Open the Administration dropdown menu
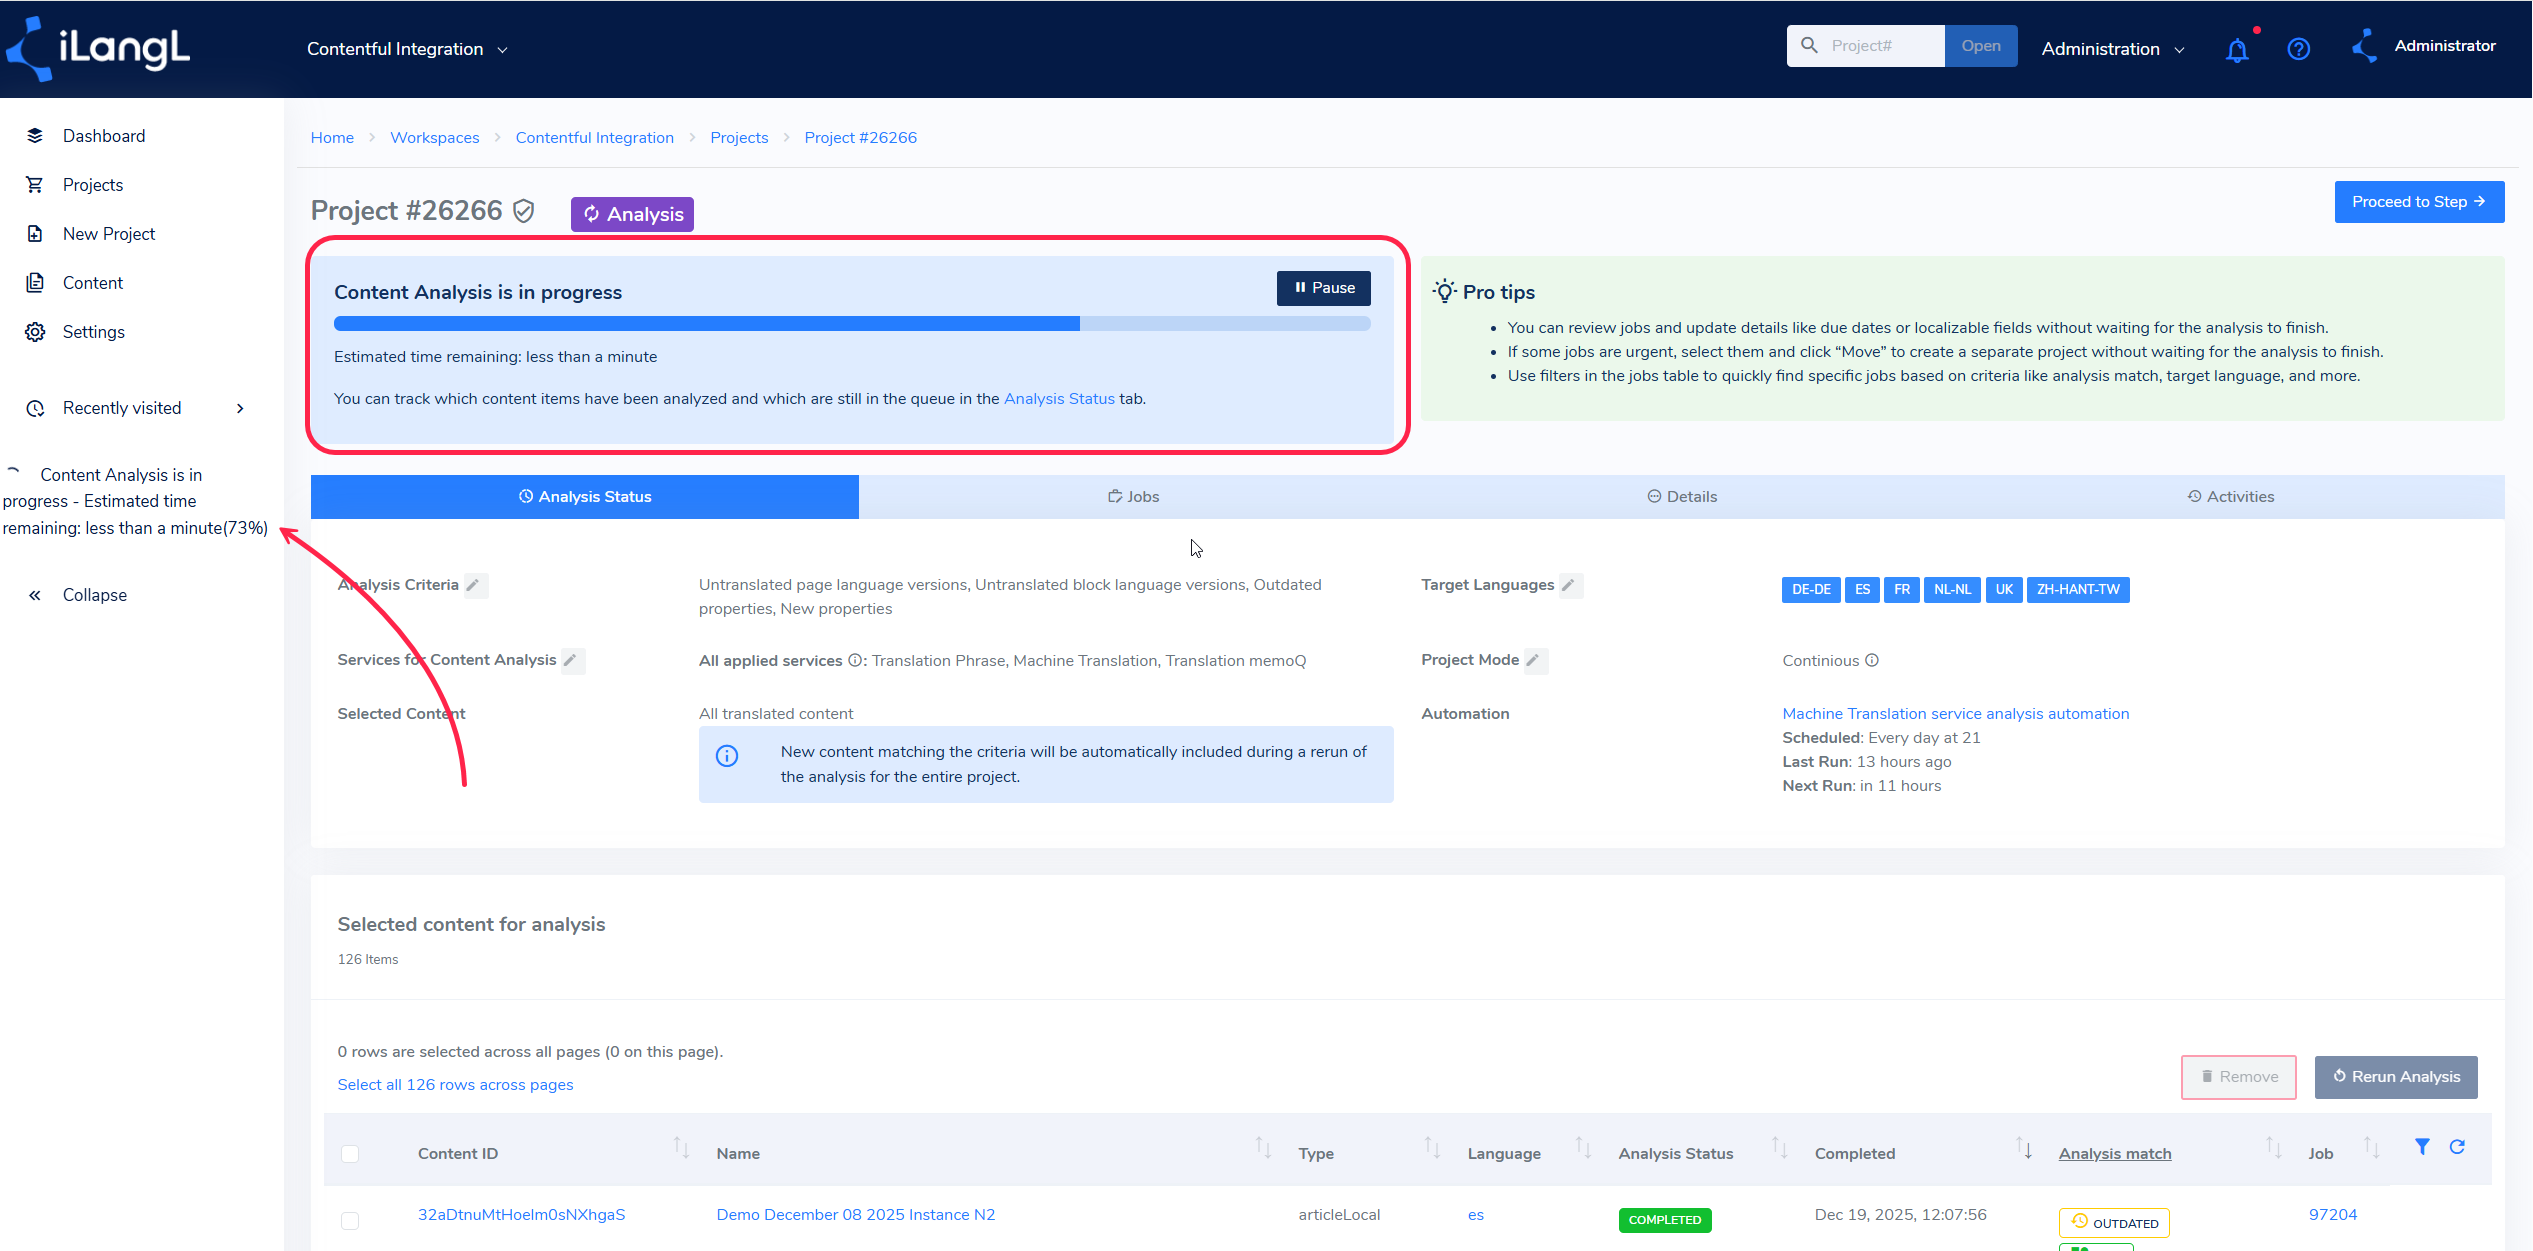The image size is (2533, 1251). tap(2113, 49)
